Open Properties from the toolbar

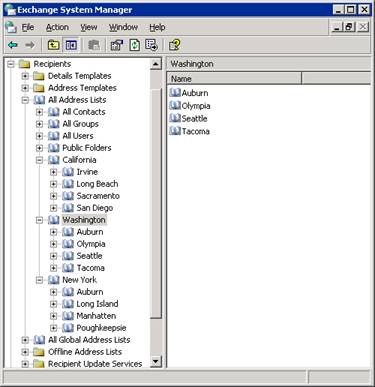coord(116,45)
